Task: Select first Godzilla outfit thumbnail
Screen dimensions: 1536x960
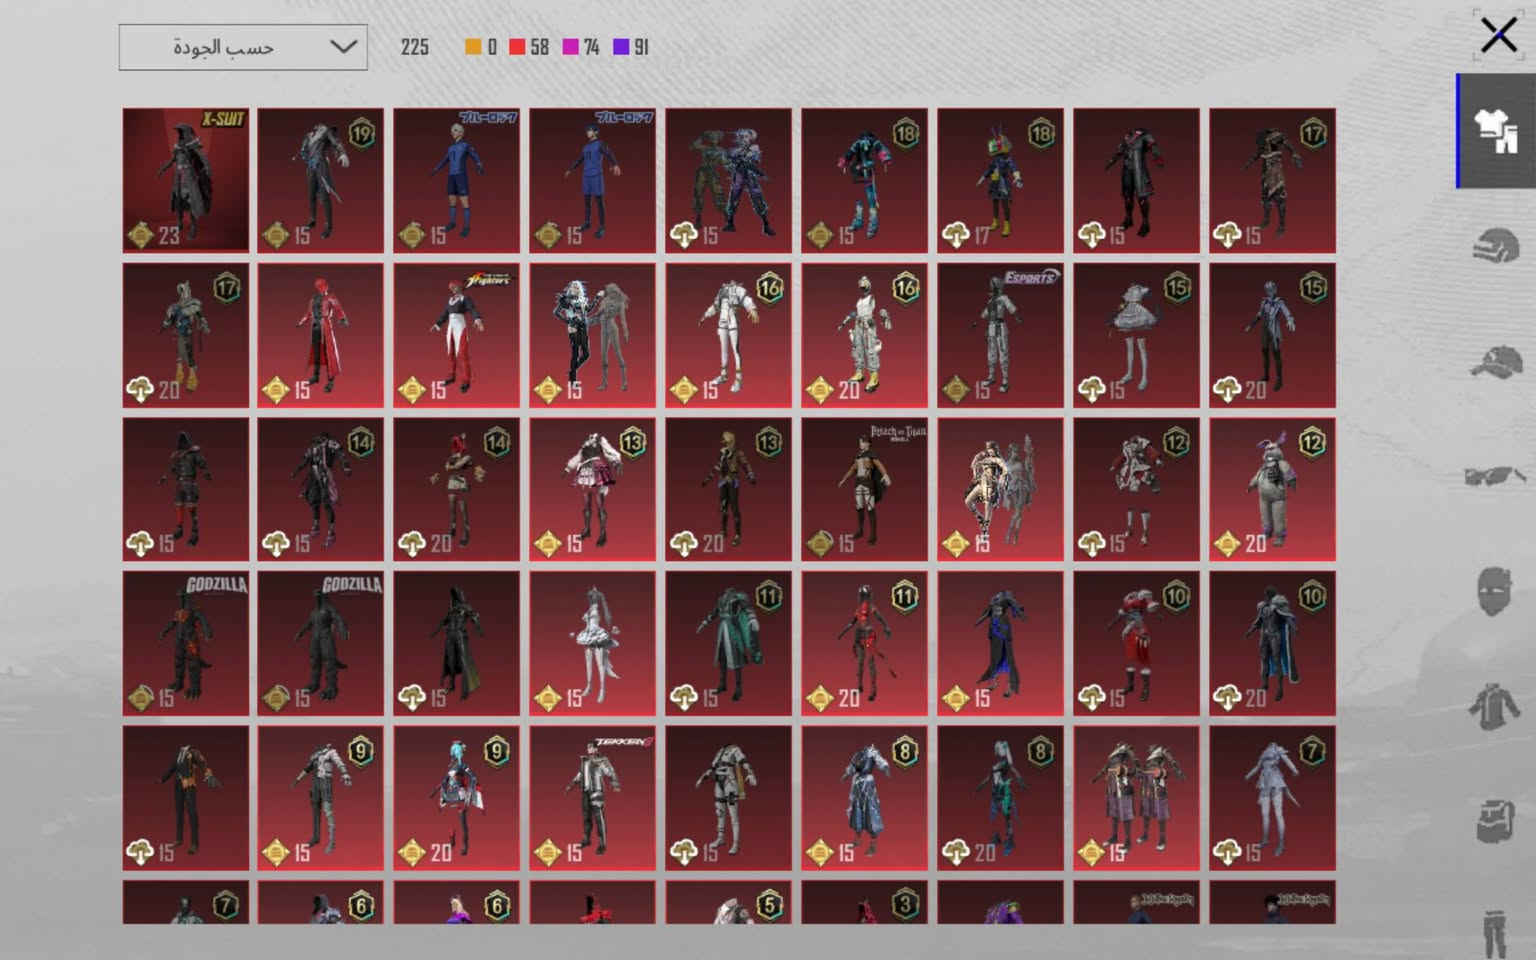Action: (186, 643)
